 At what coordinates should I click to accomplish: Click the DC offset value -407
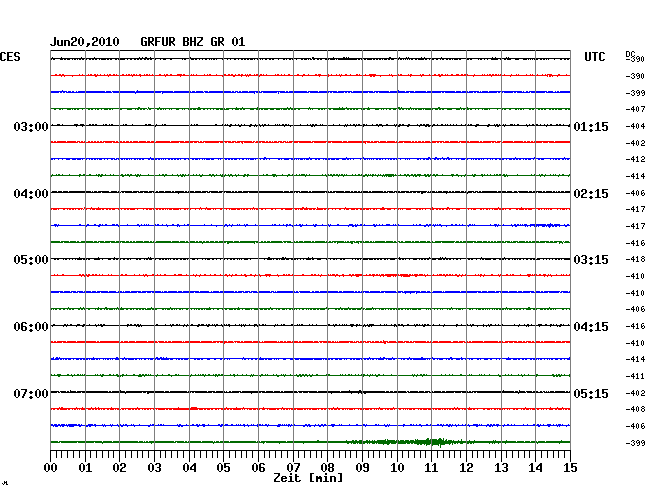(635, 109)
